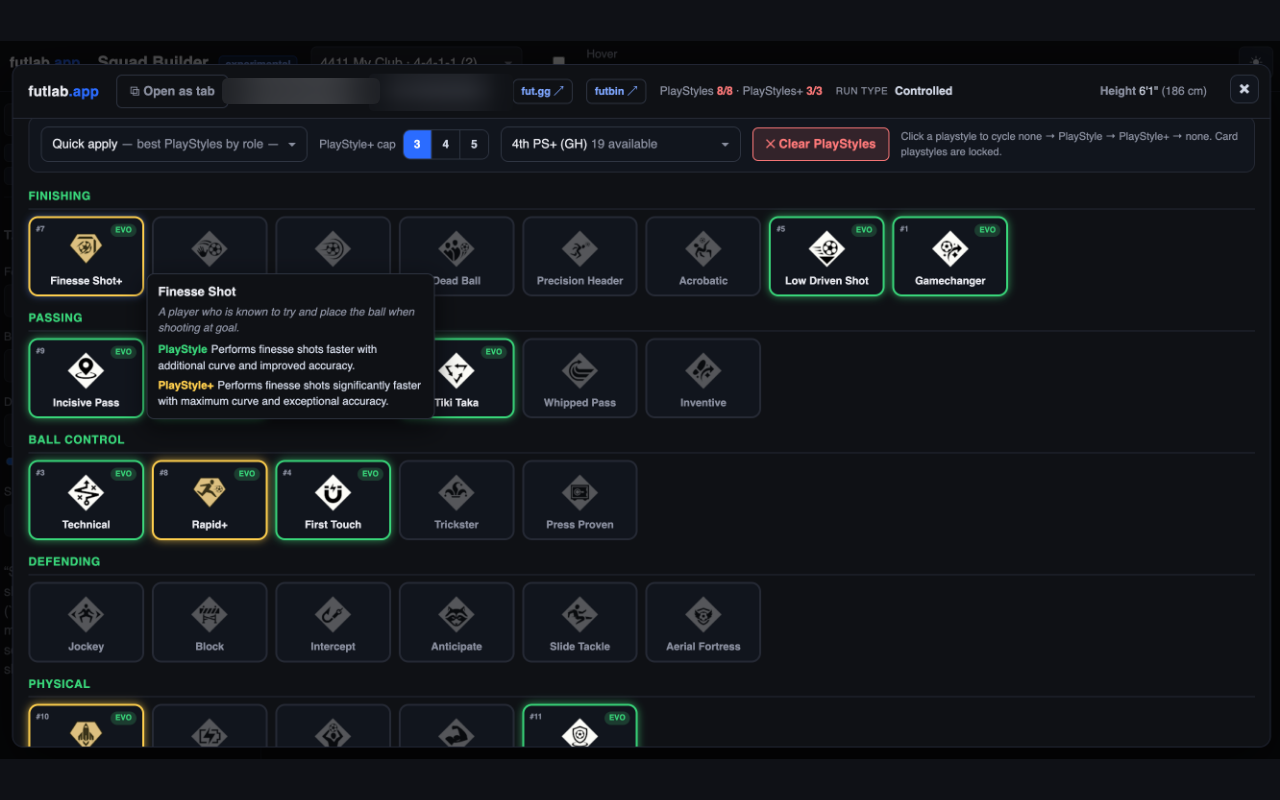Set PlayStyle+ cap to 5

[x=474, y=144]
